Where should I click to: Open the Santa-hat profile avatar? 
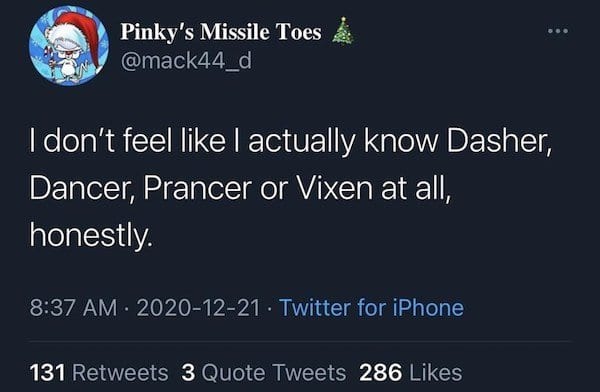pyautogui.click(x=69, y=46)
